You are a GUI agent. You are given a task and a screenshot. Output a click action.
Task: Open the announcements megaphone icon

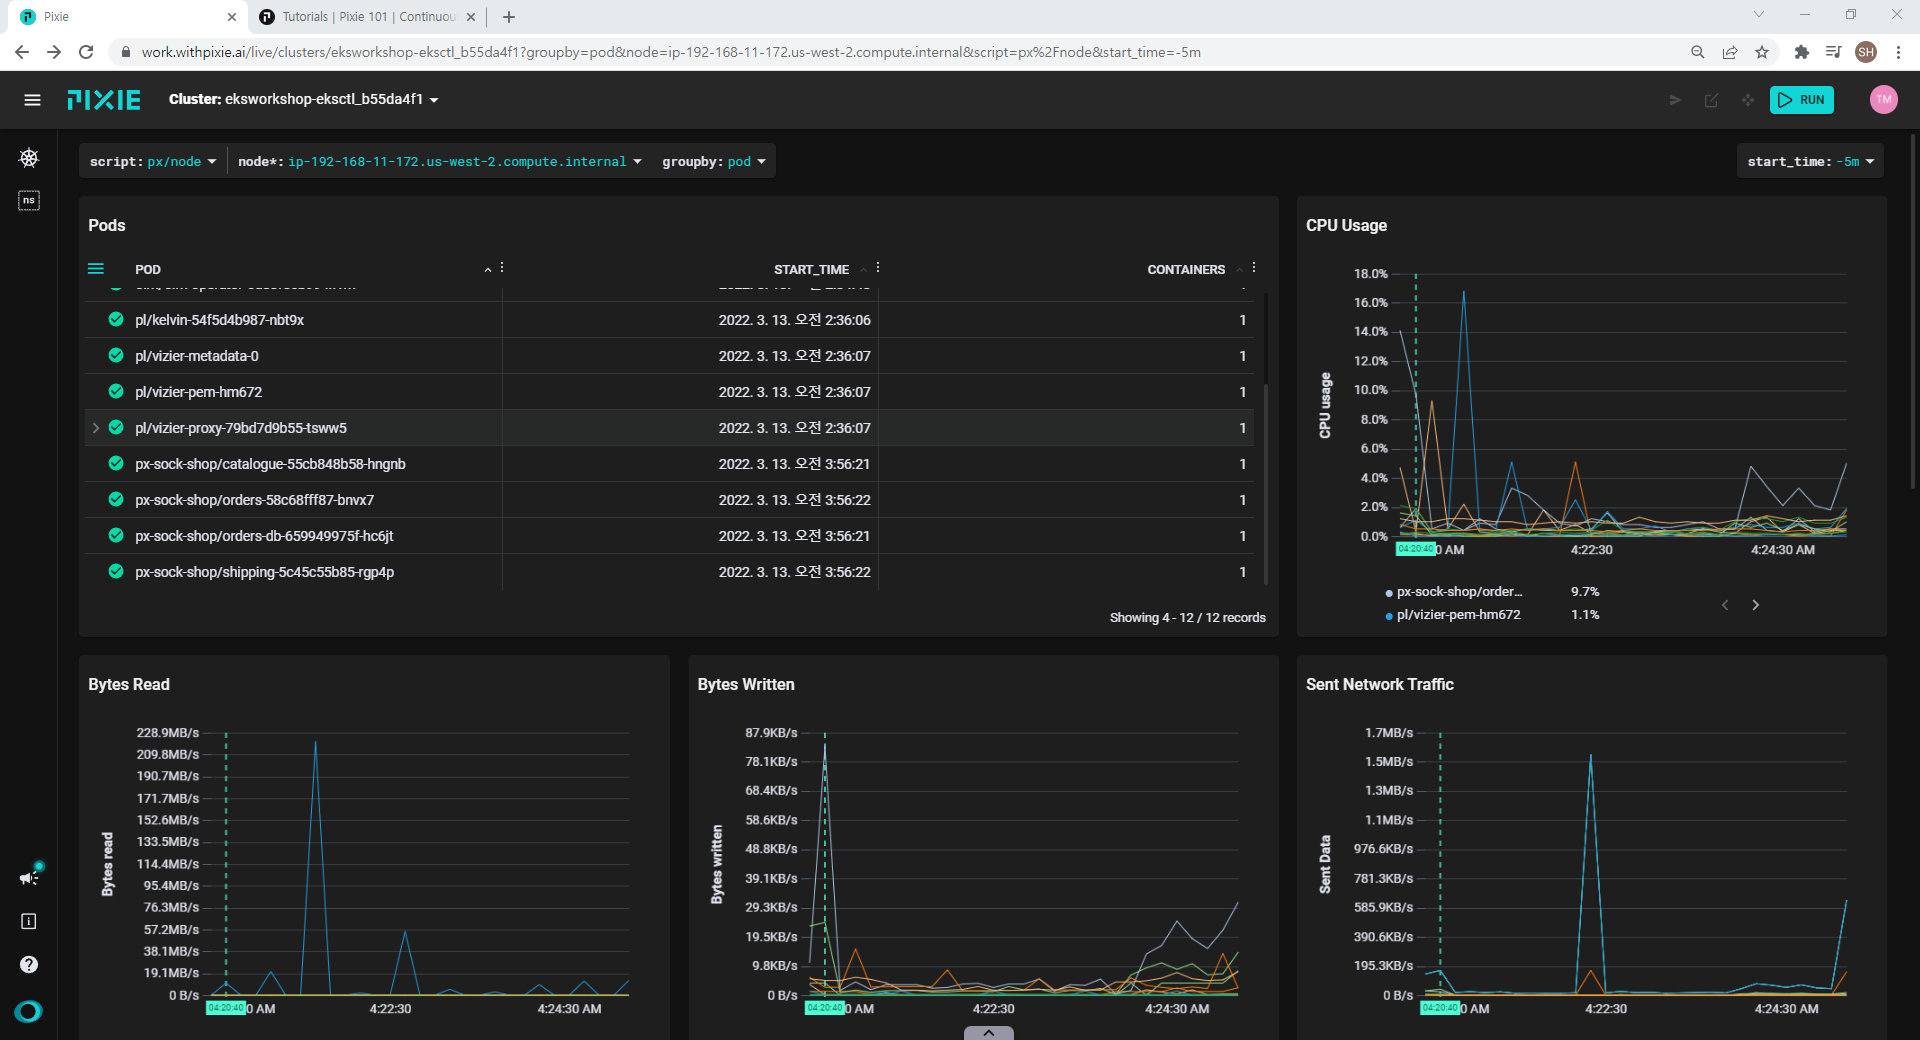point(29,877)
